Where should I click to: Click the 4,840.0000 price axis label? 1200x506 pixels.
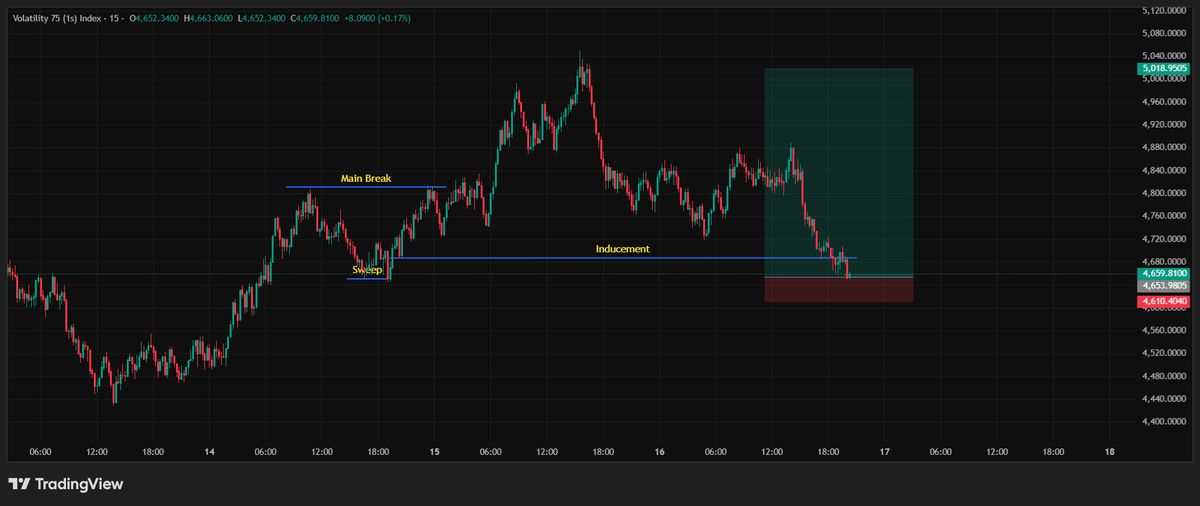(x=1164, y=171)
